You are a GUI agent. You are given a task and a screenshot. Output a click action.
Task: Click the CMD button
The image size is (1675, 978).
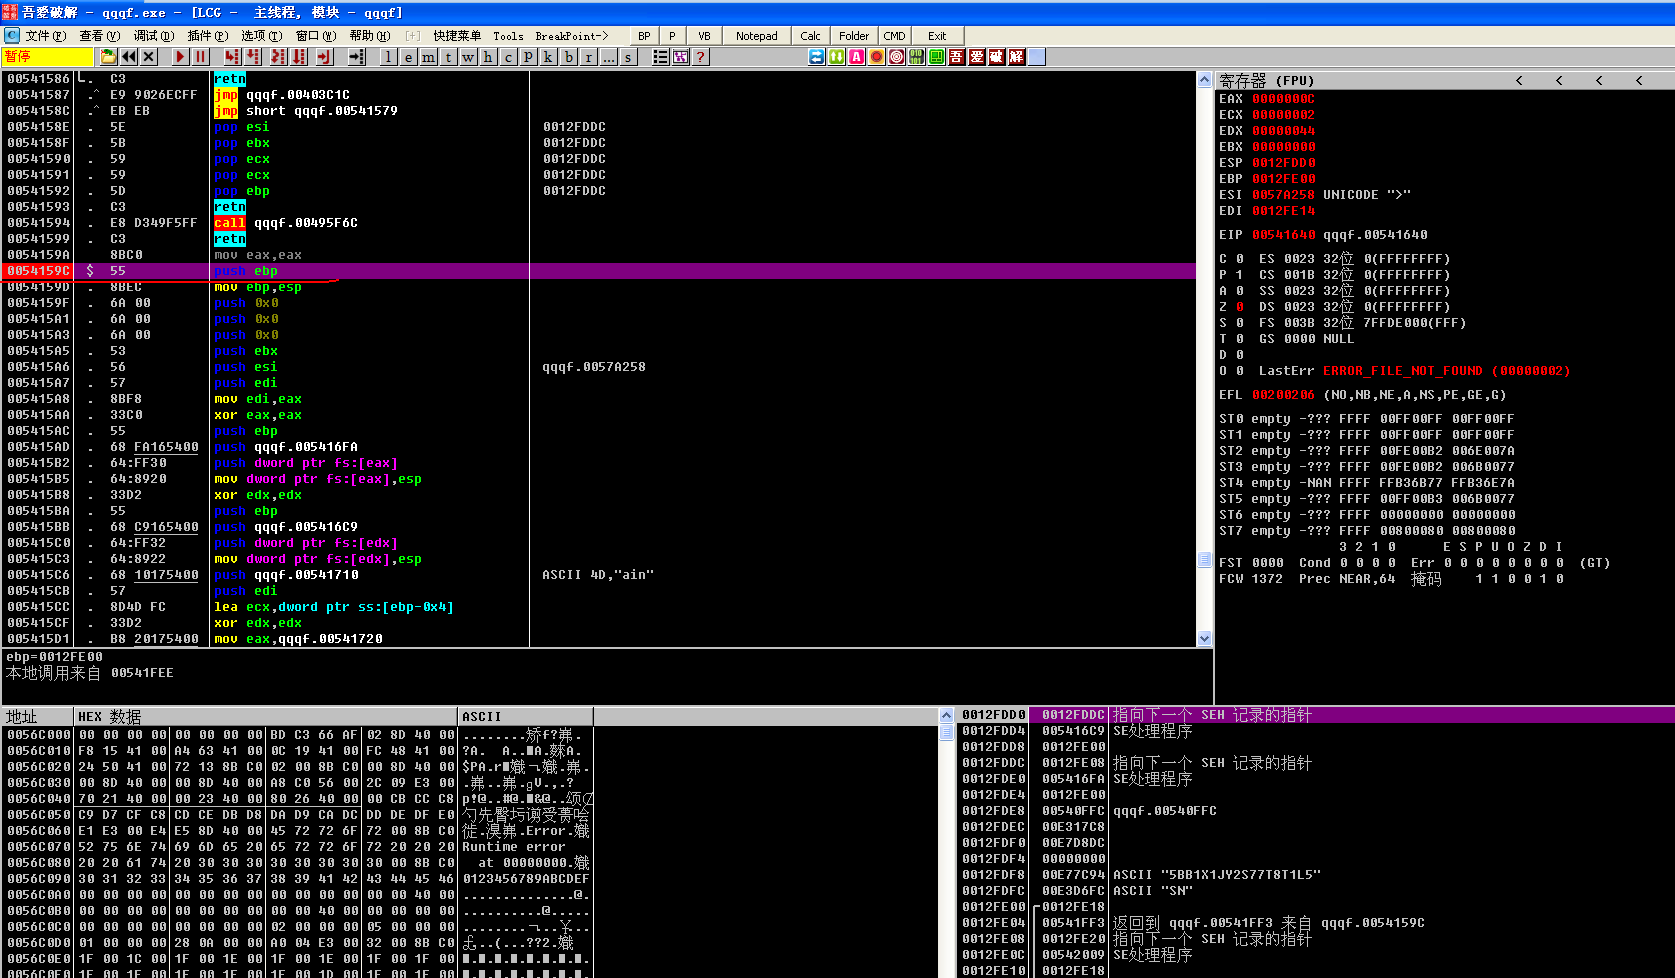tap(894, 36)
